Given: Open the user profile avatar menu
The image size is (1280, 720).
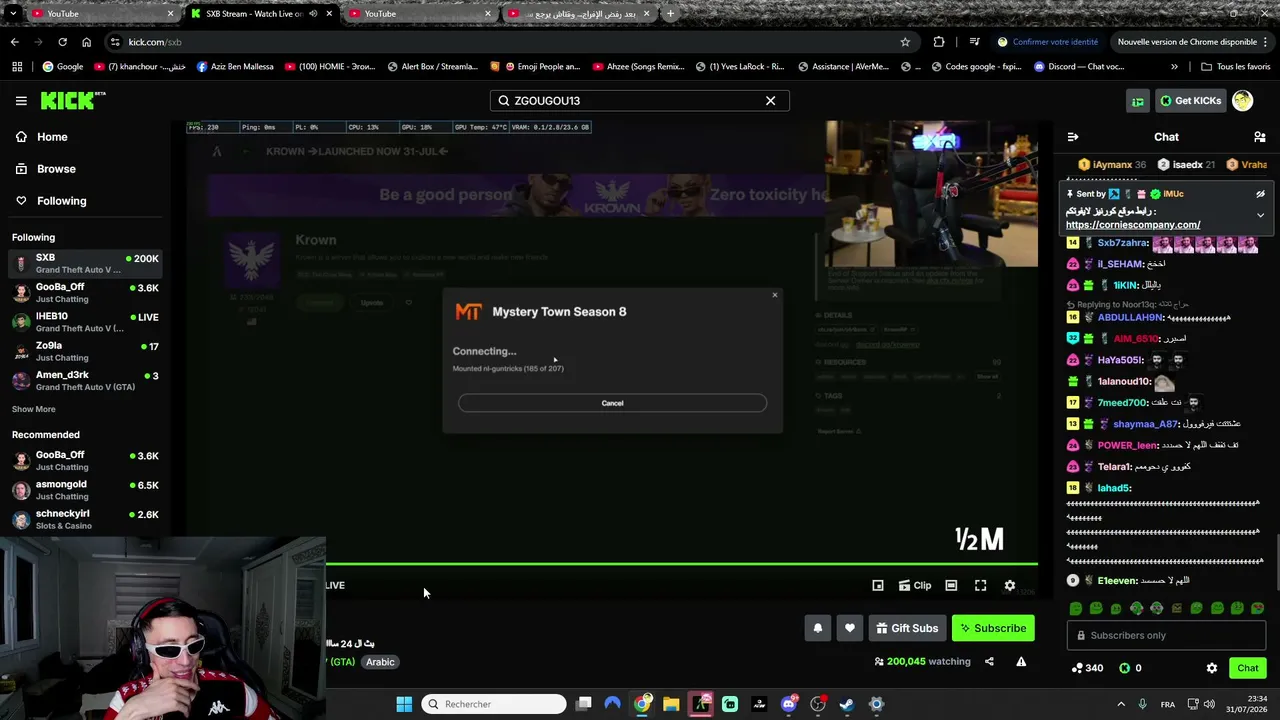Looking at the screenshot, I should [x=1243, y=101].
